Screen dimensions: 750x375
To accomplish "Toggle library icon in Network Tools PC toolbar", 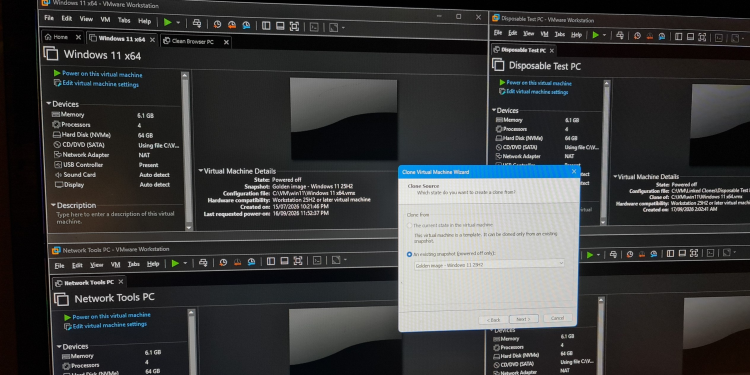I will 271,261.
